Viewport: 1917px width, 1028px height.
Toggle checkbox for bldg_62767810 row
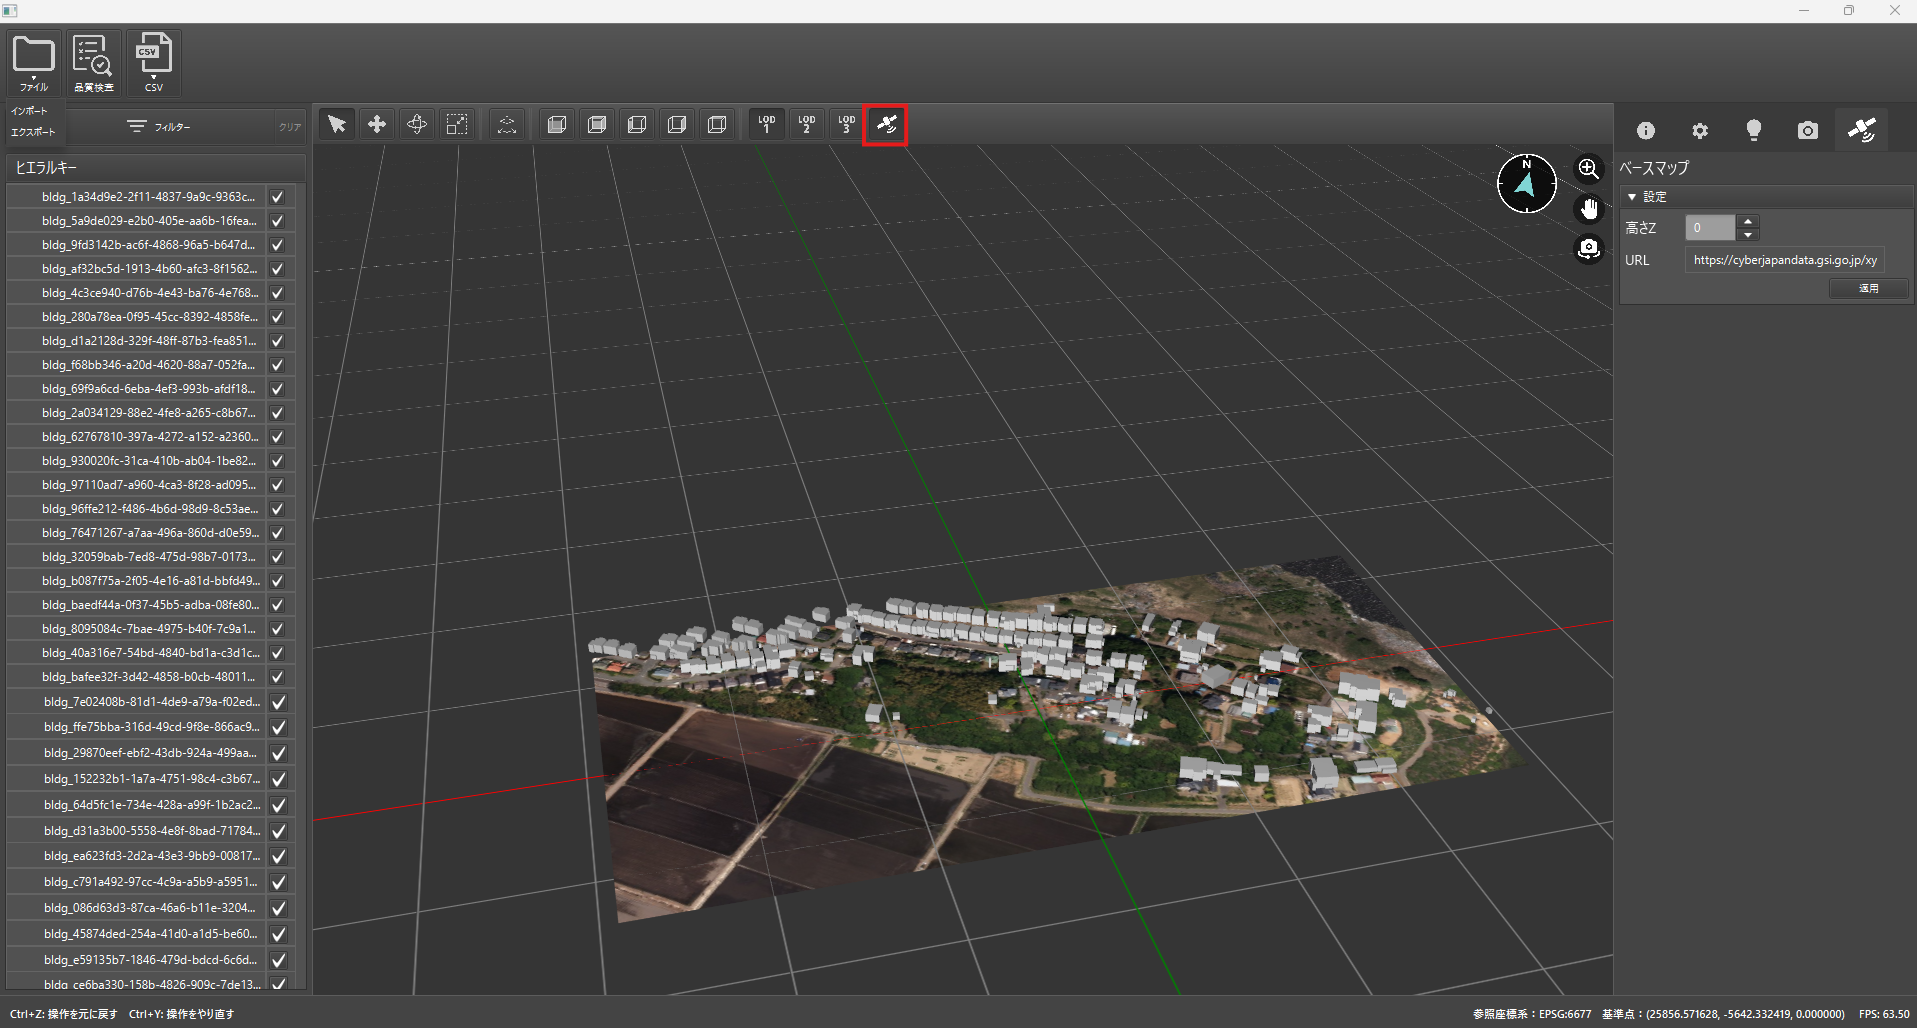click(278, 437)
